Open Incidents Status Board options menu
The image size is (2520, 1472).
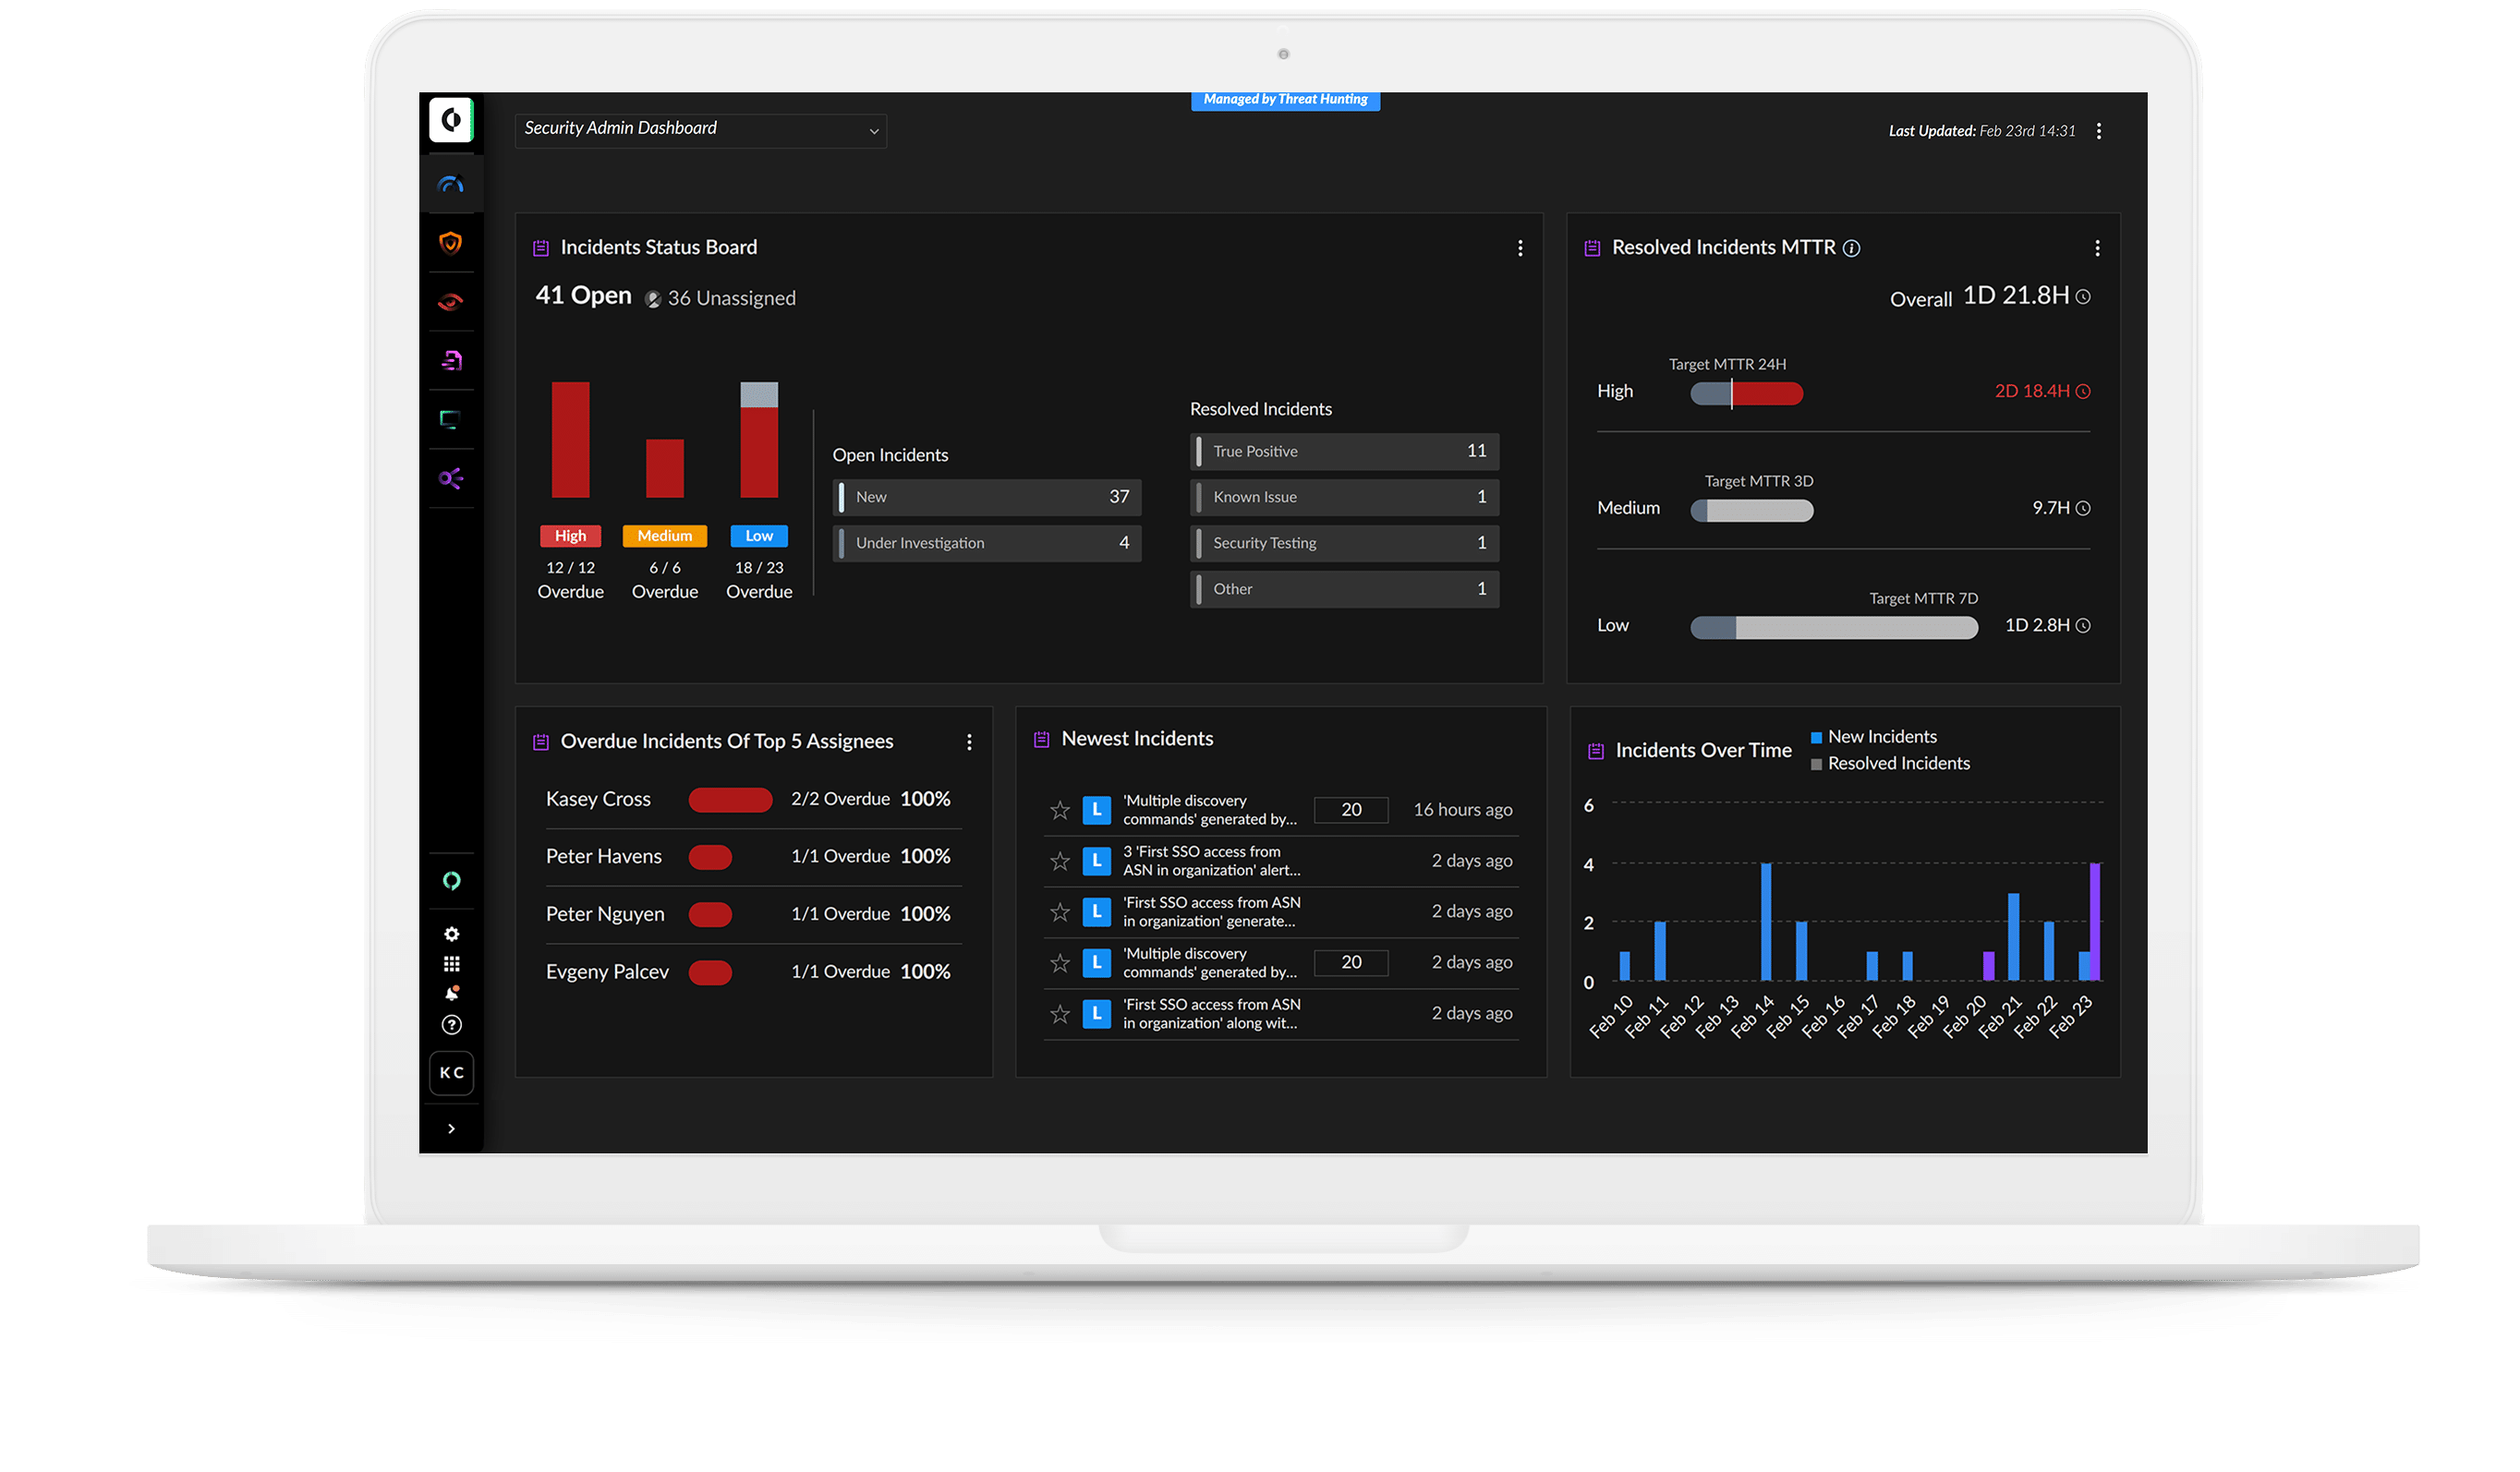(1520, 248)
